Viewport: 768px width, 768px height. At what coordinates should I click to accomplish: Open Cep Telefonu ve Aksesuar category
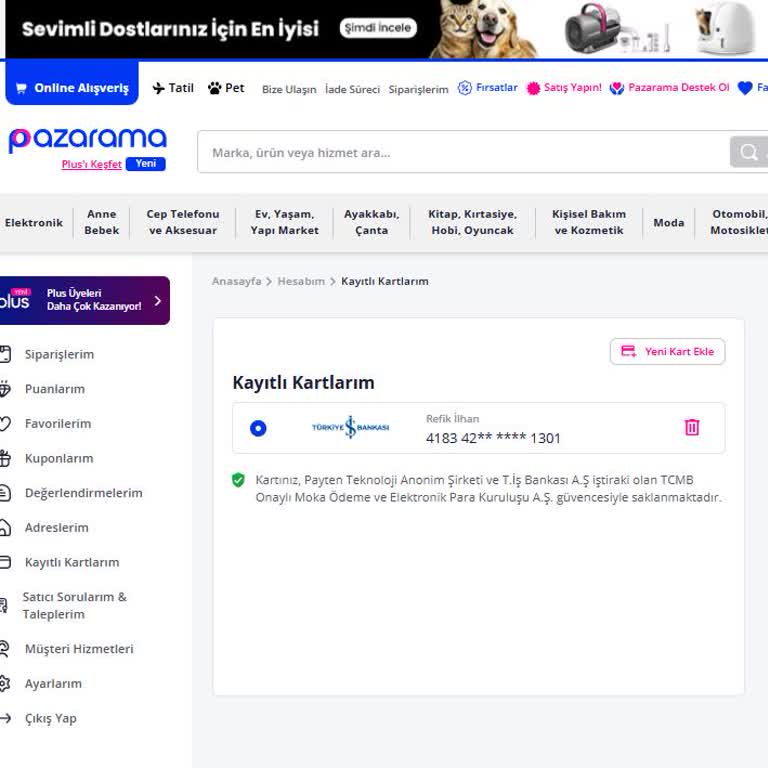[x=183, y=222]
